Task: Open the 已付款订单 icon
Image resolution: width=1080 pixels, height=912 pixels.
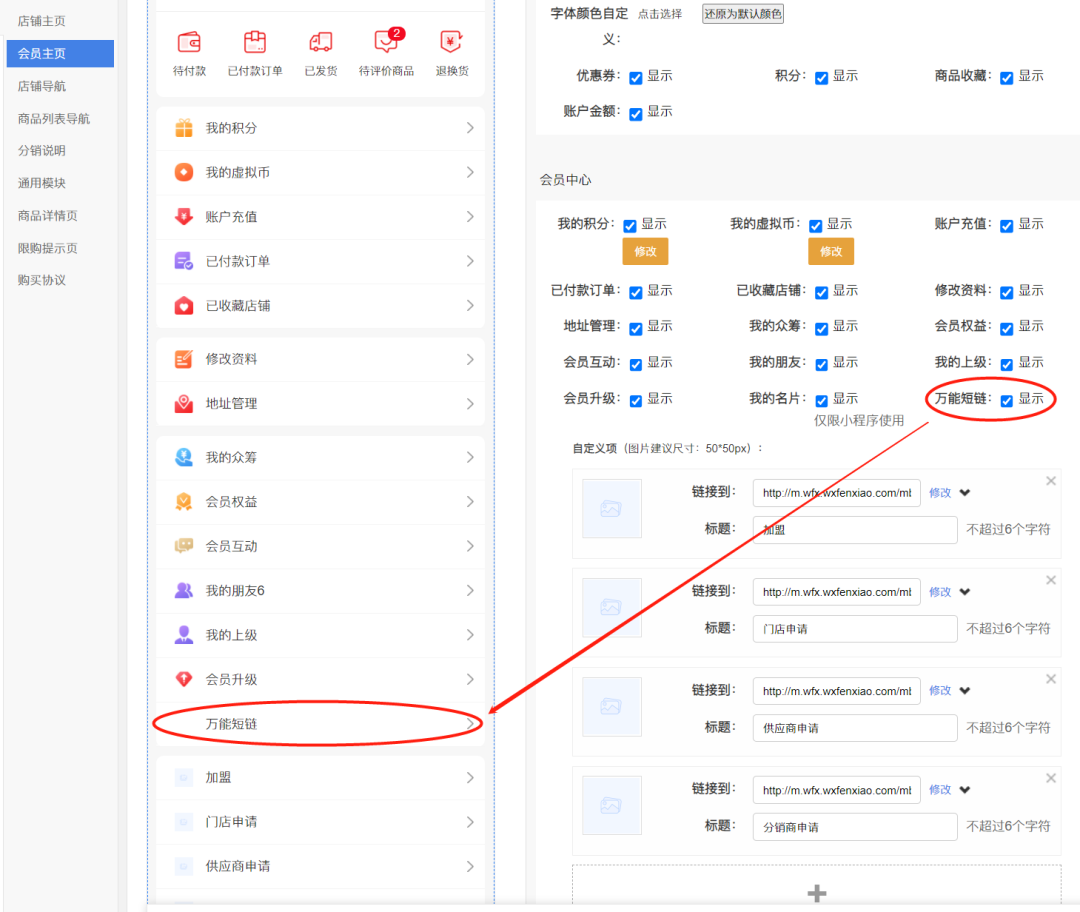Action: (255, 43)
